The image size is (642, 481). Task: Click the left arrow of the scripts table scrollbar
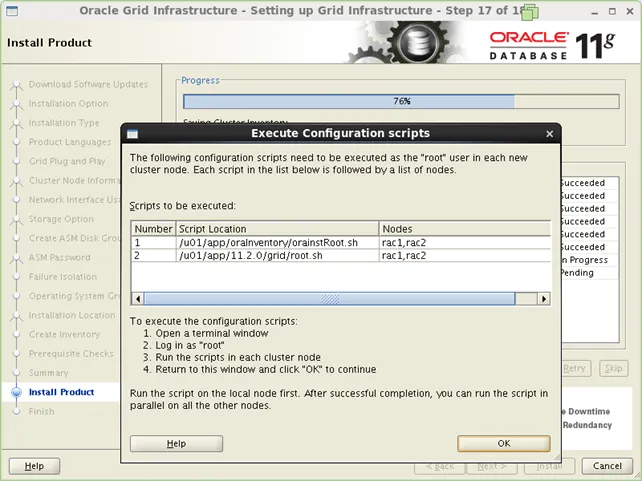[x=137, y=299]
